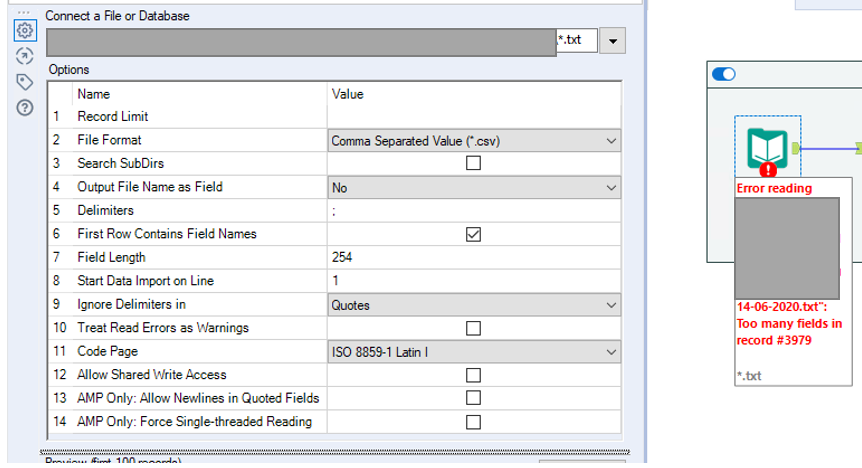This screenshot has width=862, height=468.
Task: Toggle the tool container switch
Action: click(722, 74)
